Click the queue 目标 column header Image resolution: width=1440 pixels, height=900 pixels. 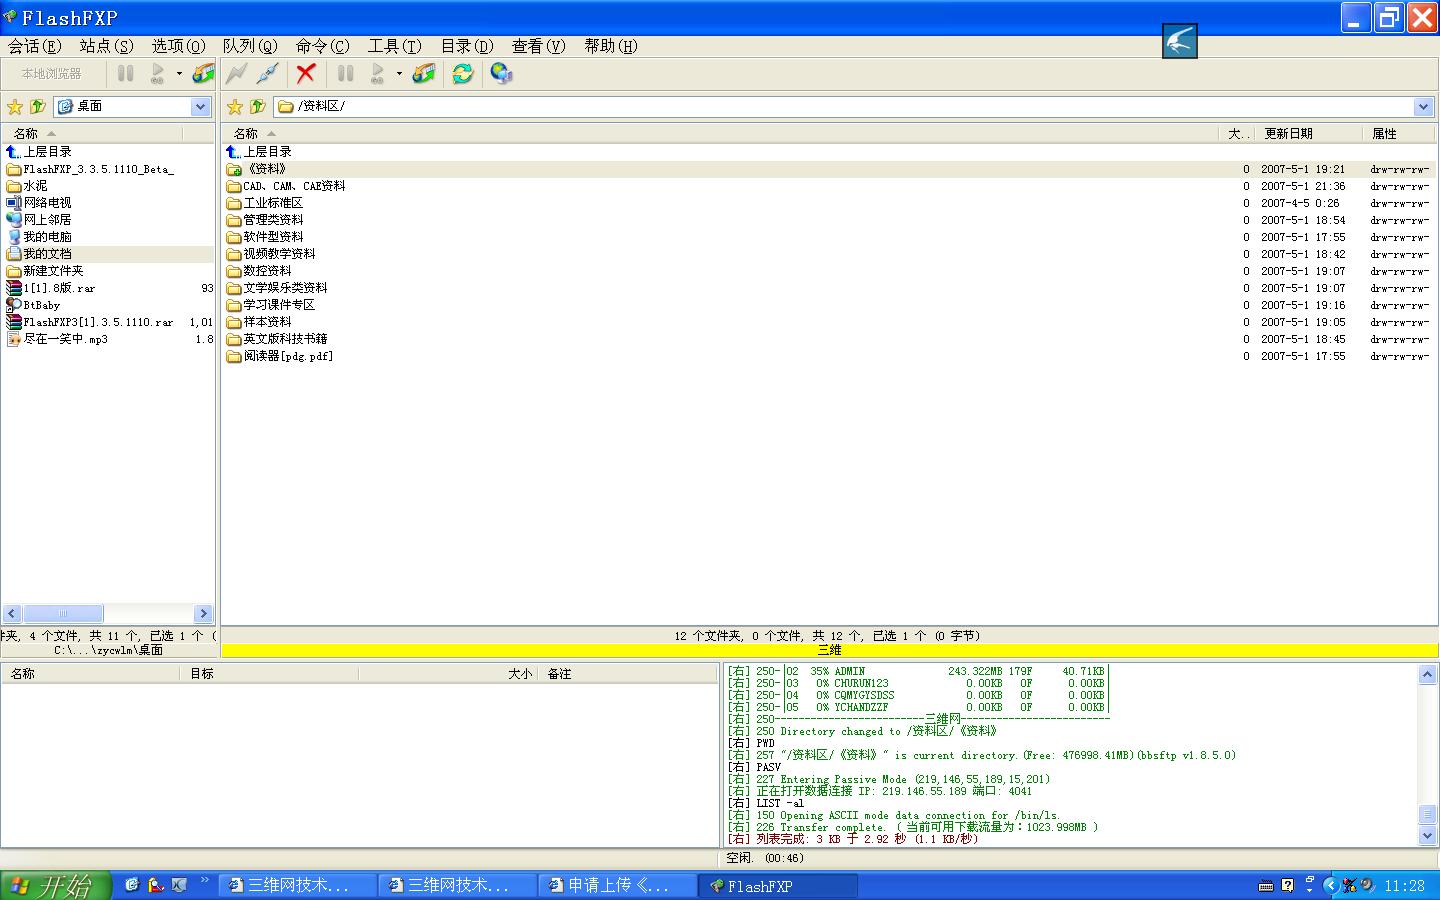tap(270, 674)
